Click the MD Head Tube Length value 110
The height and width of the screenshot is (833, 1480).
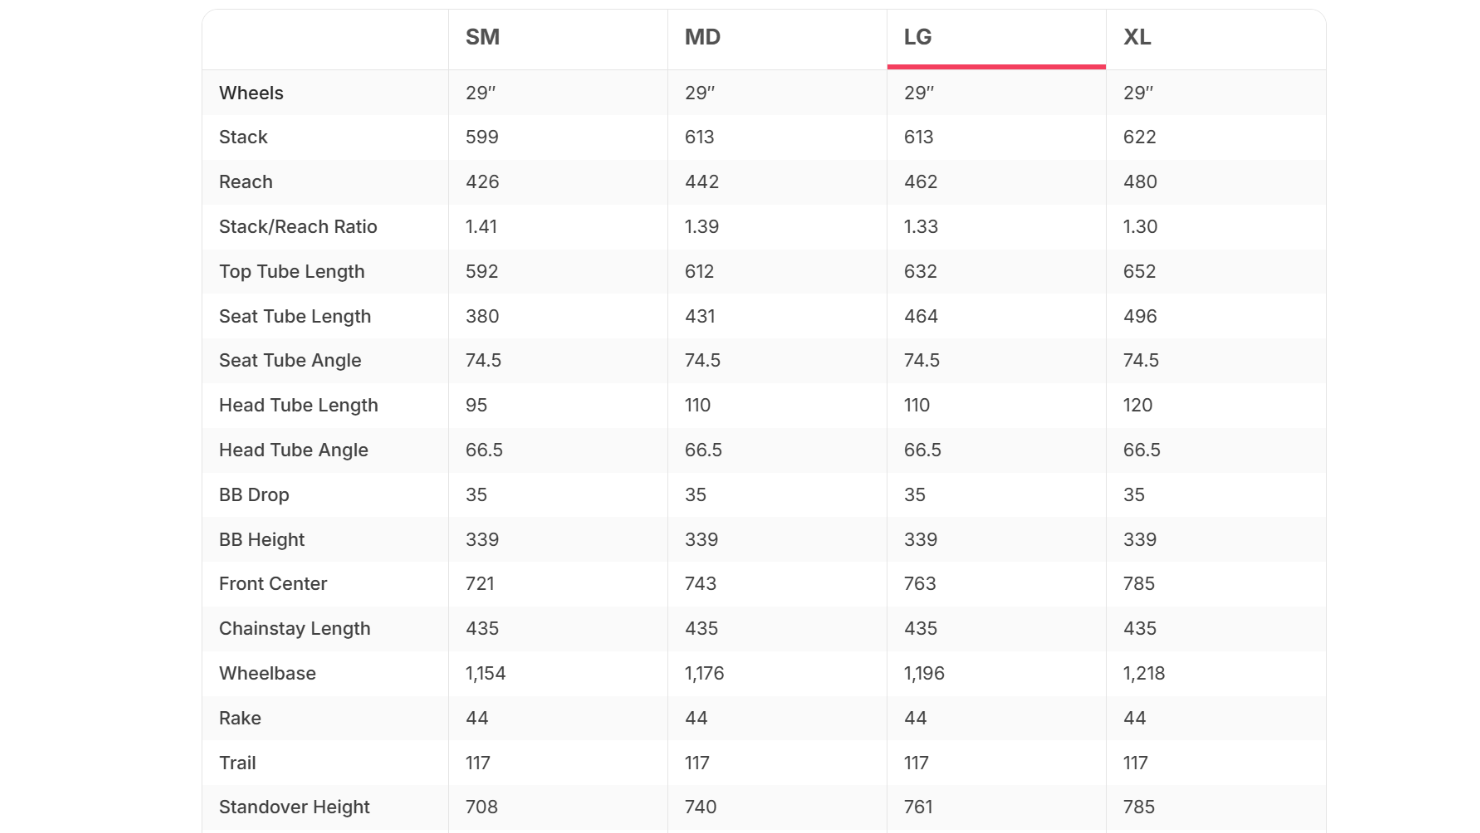tap(697, 405)
